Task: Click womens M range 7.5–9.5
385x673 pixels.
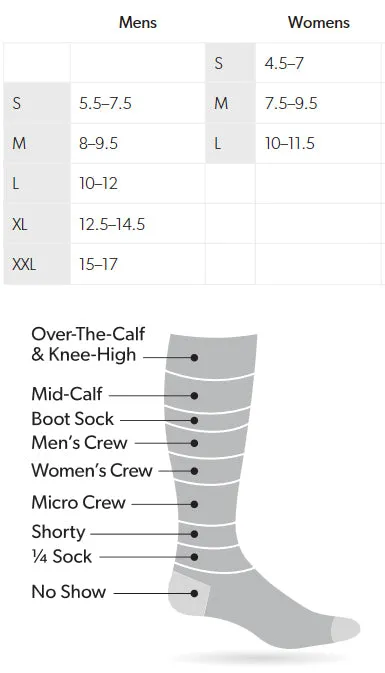Action: [291, 103]
